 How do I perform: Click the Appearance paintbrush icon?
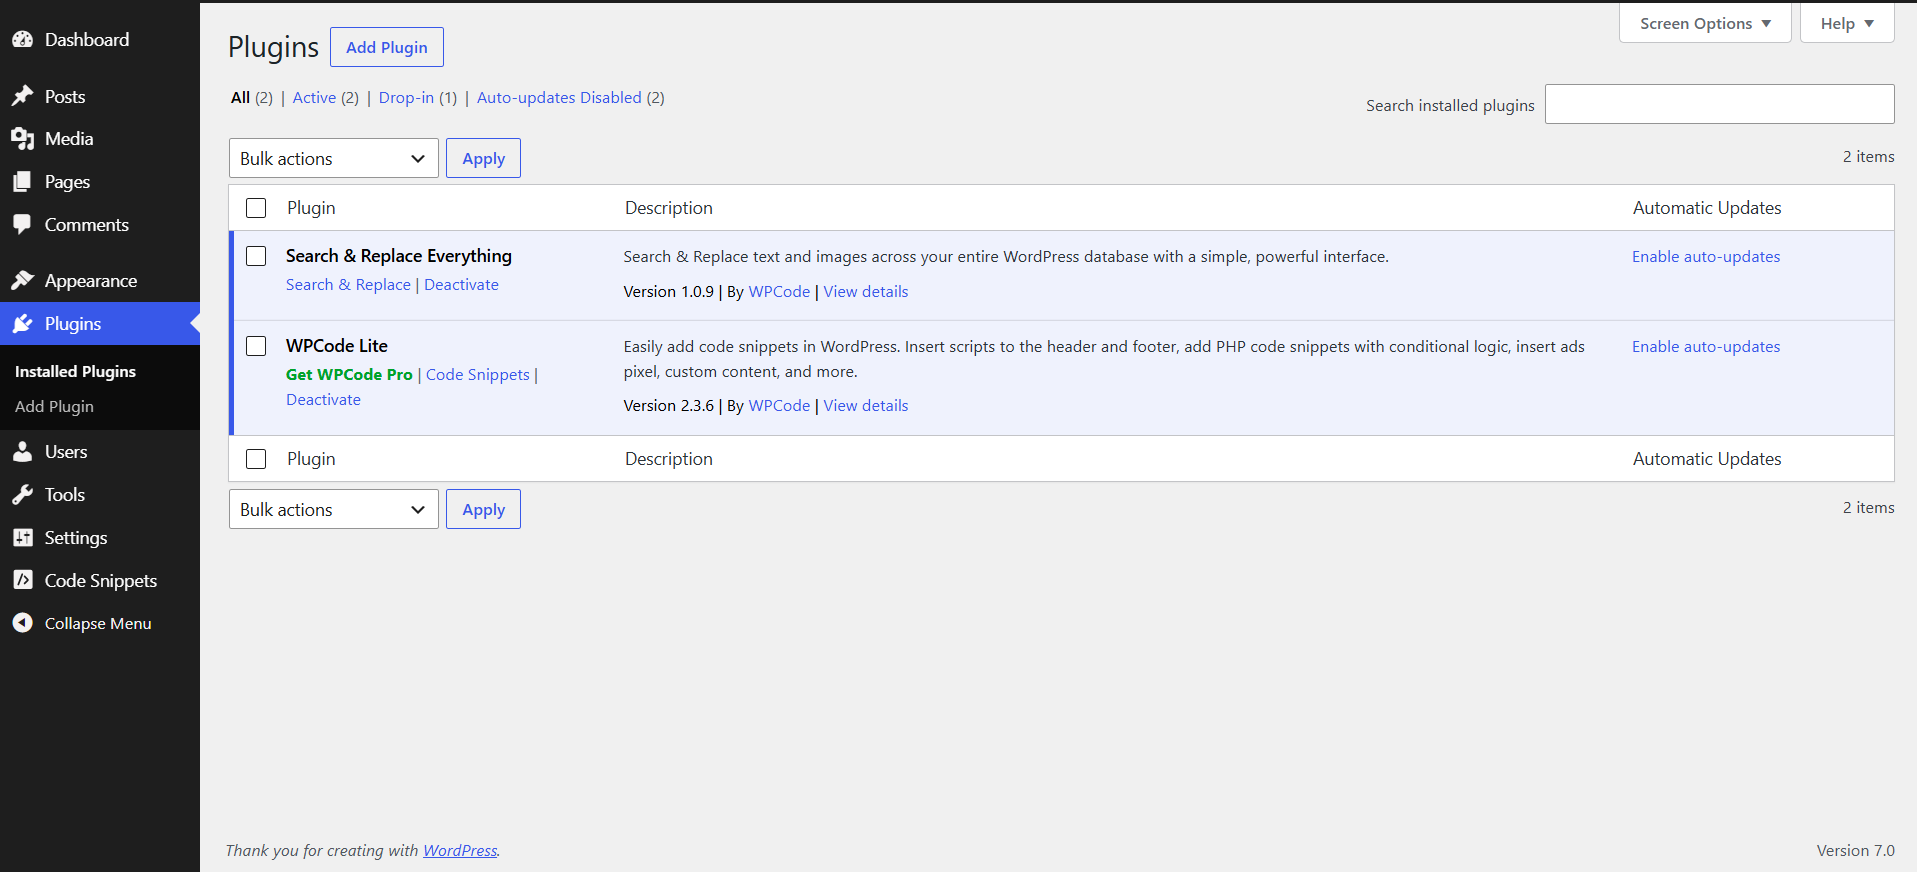pyautogui.click(x=22, y=280)
